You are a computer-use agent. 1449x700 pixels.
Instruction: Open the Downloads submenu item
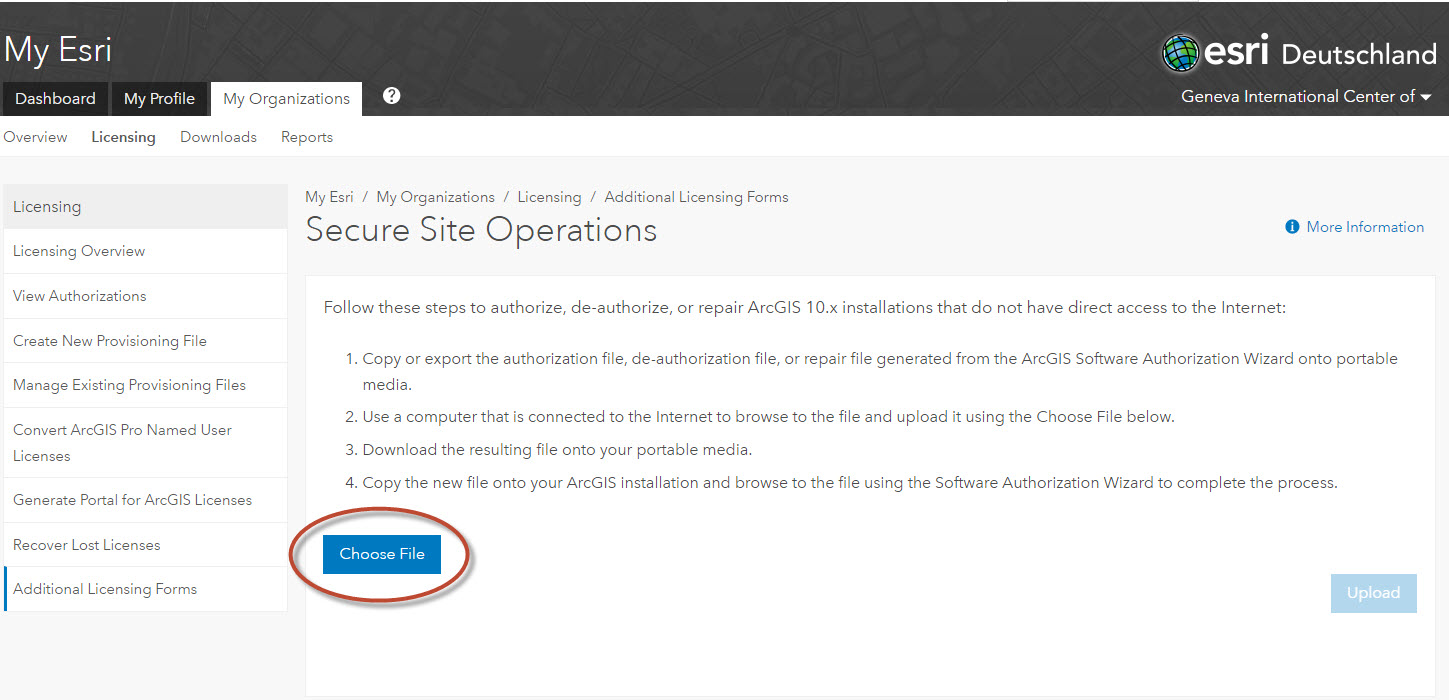(x=218, y=137)
